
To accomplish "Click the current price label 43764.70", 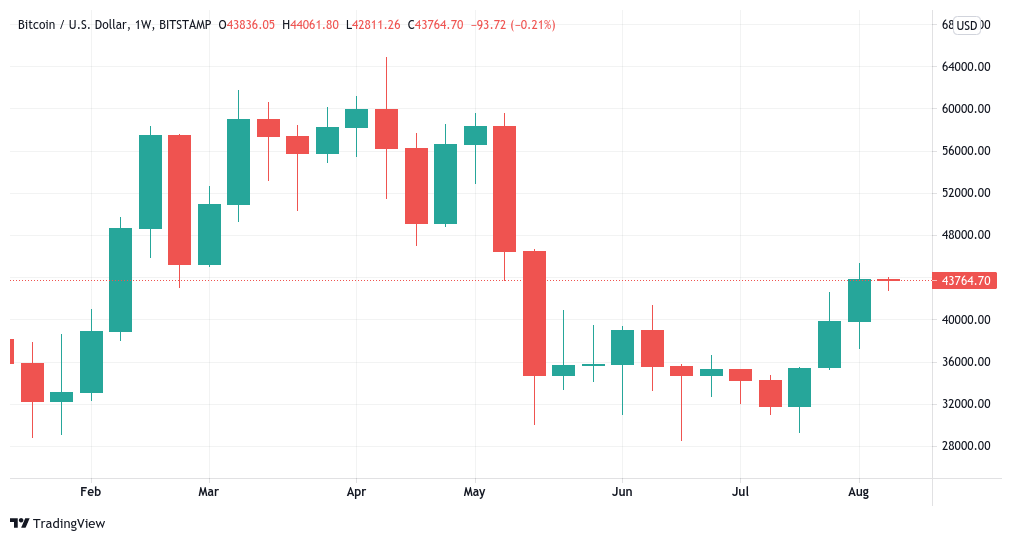I will click(965, 281).
